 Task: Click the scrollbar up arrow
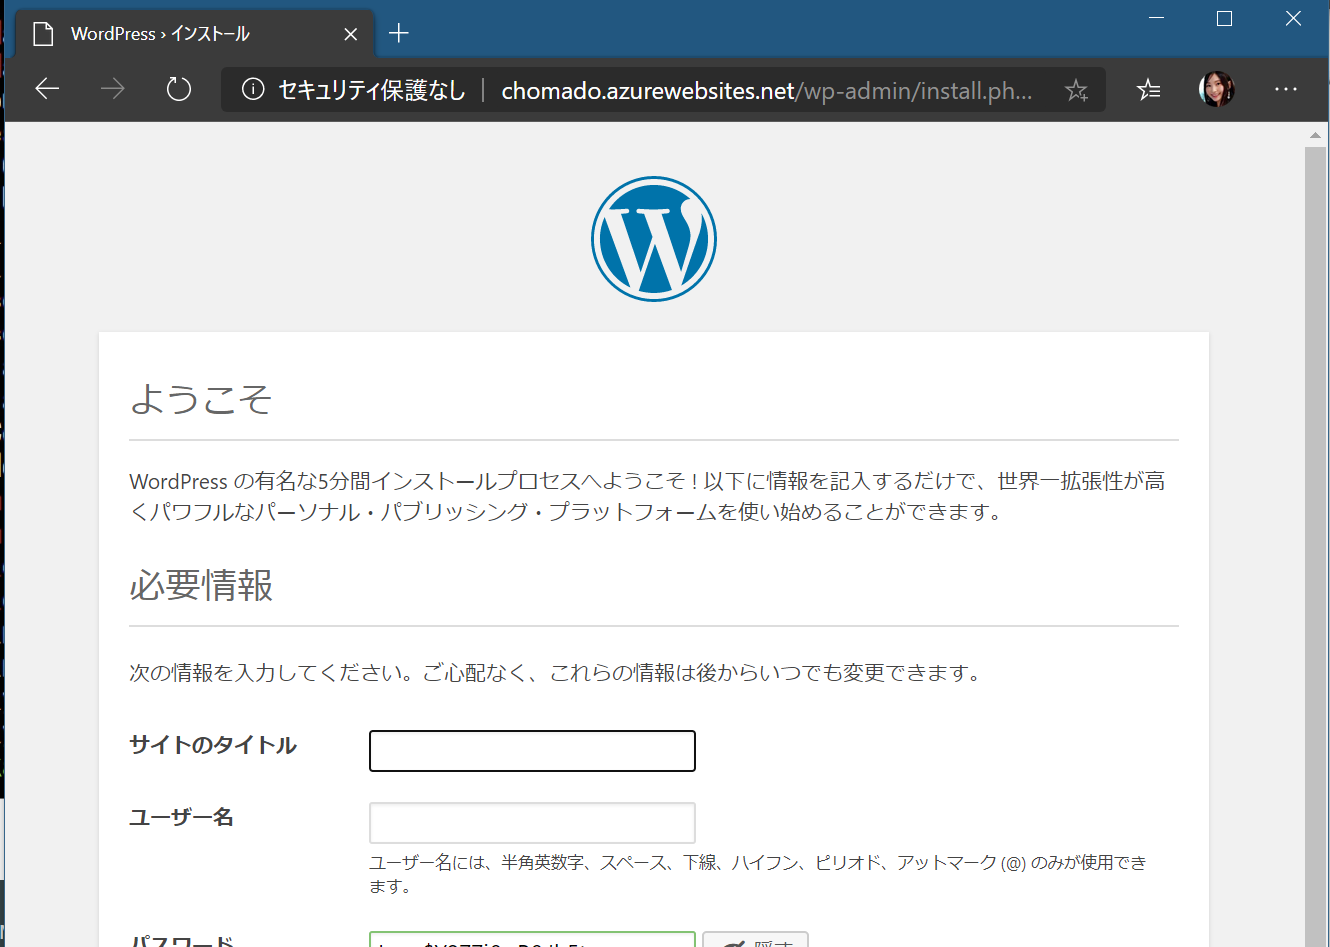1315,134
